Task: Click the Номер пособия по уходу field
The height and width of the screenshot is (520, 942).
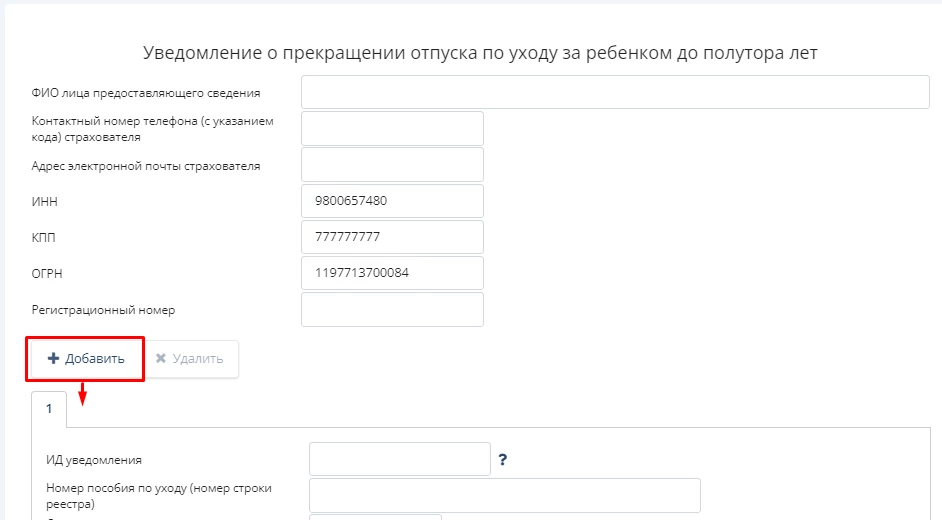Action: coord(504,495)
